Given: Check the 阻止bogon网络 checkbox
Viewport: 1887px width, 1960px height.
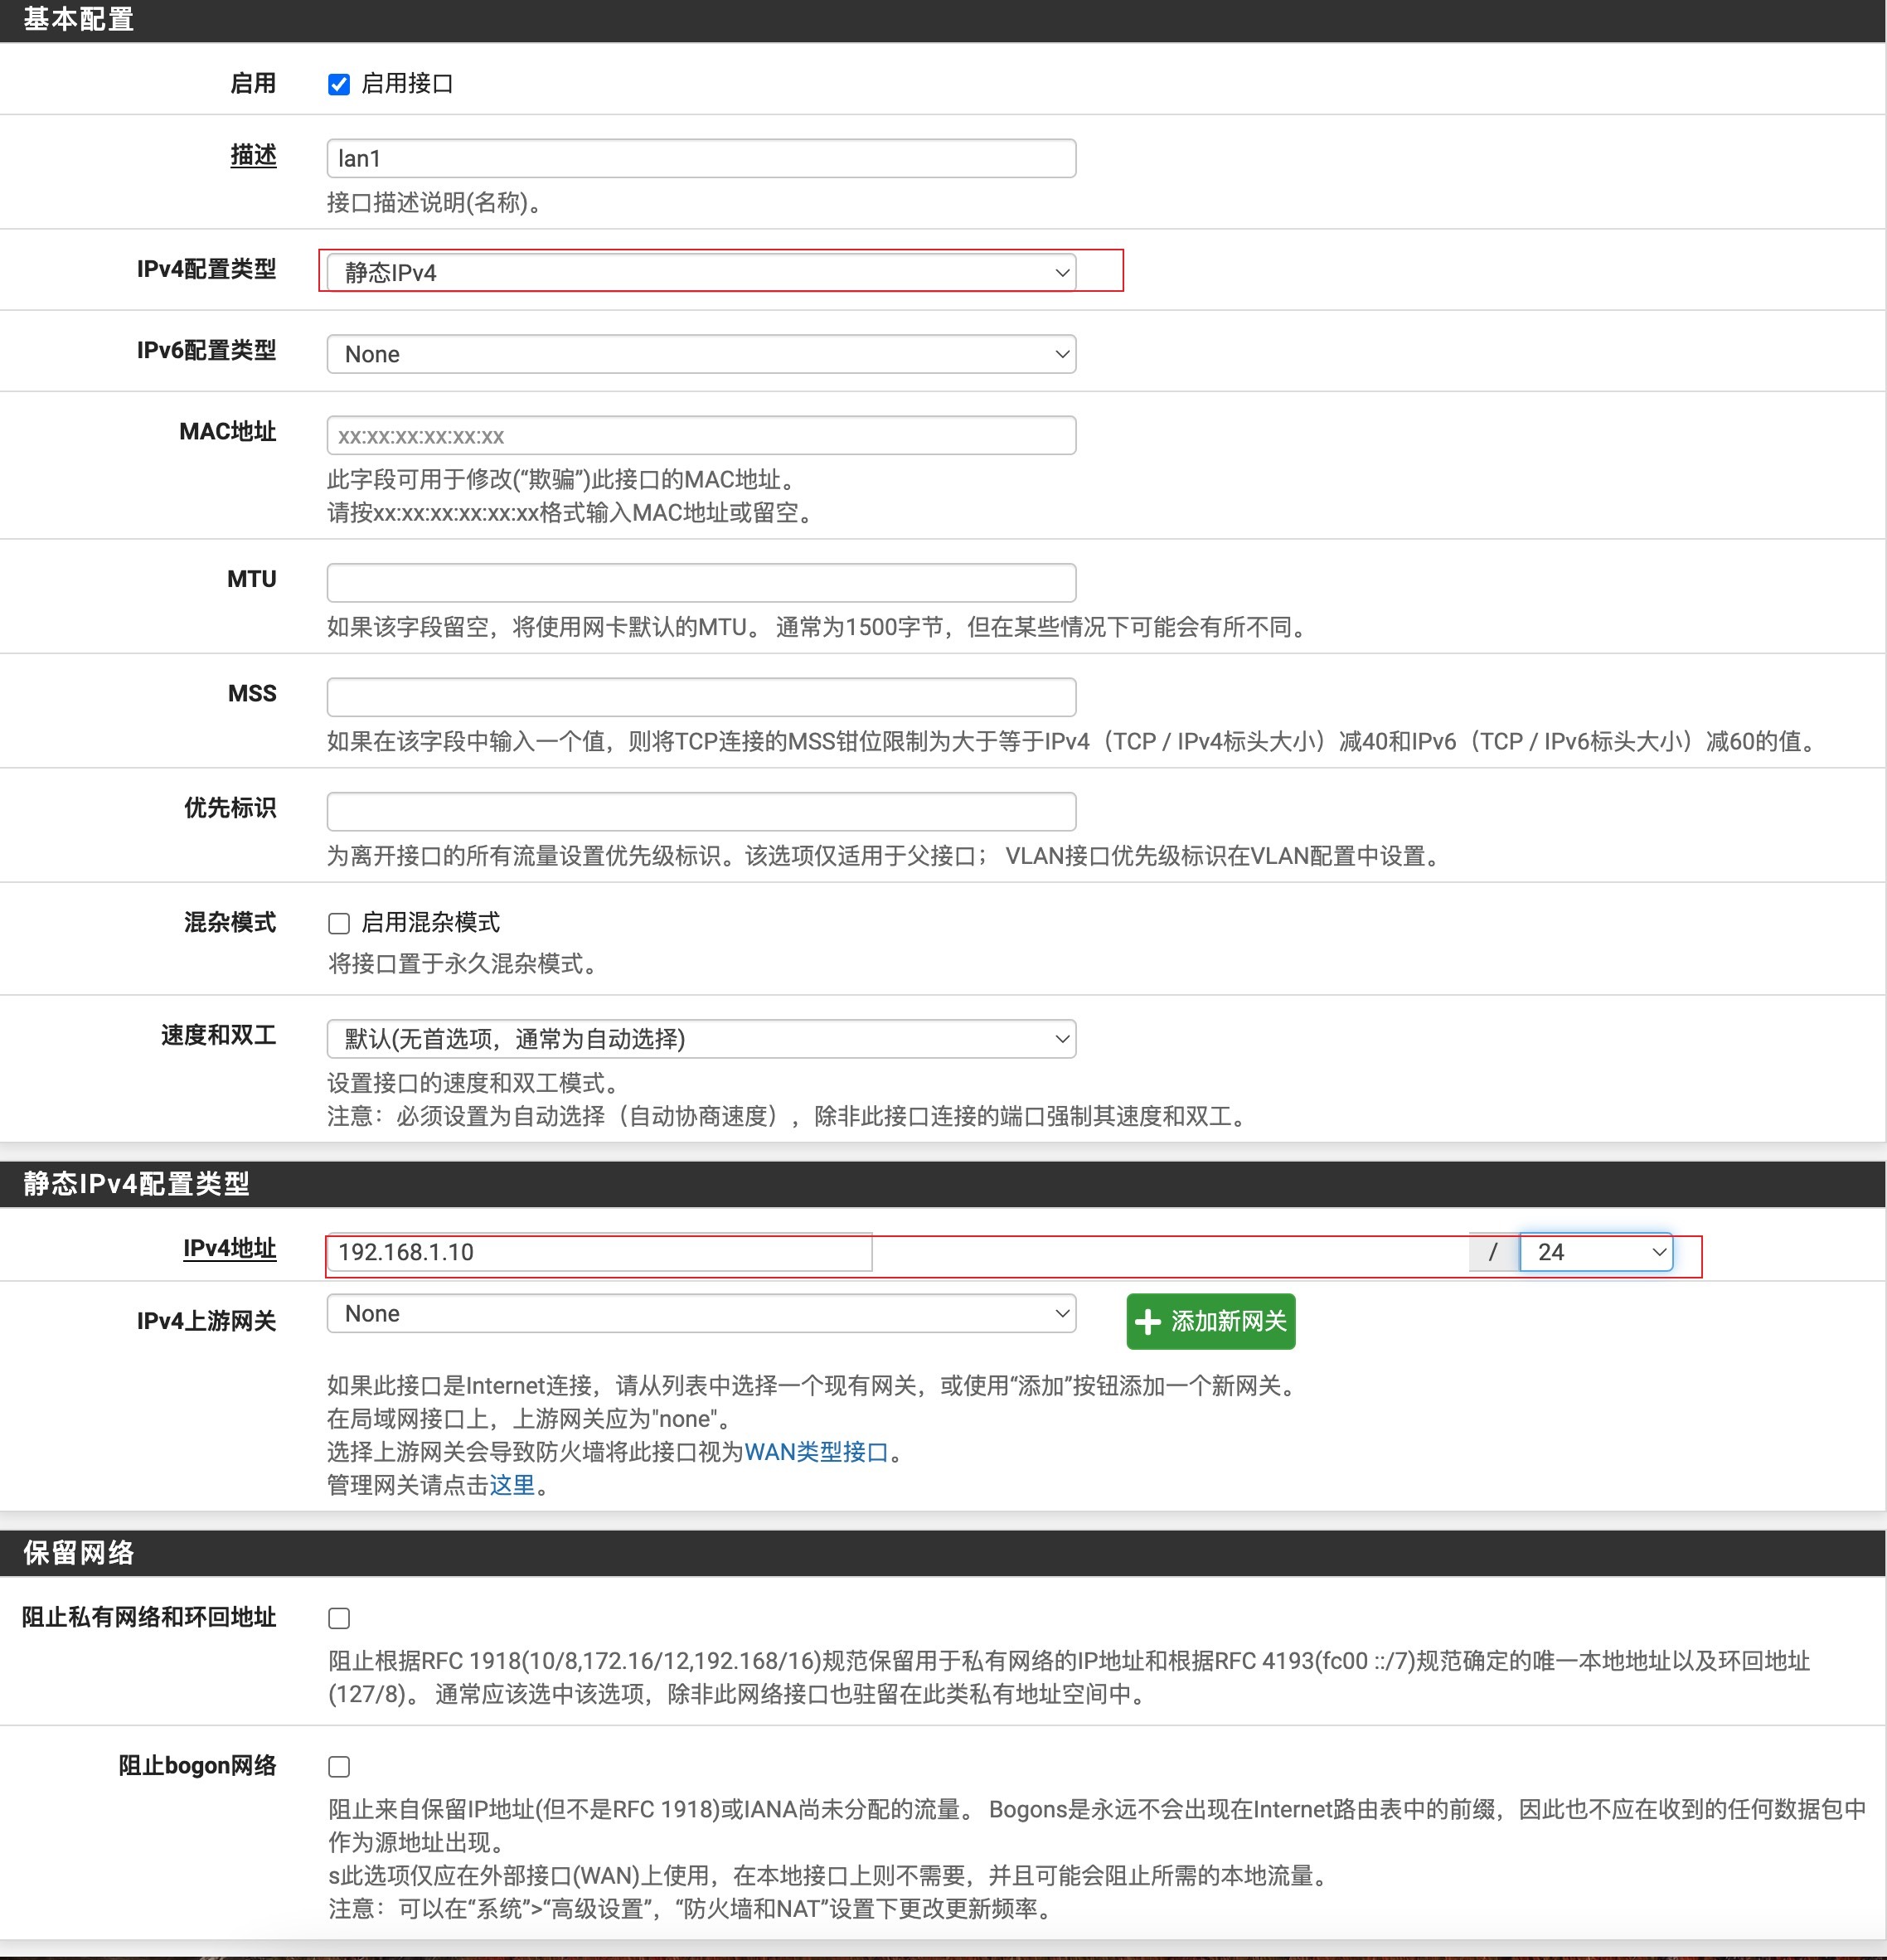Looking at the screenshot, I should coord(339,1767).
